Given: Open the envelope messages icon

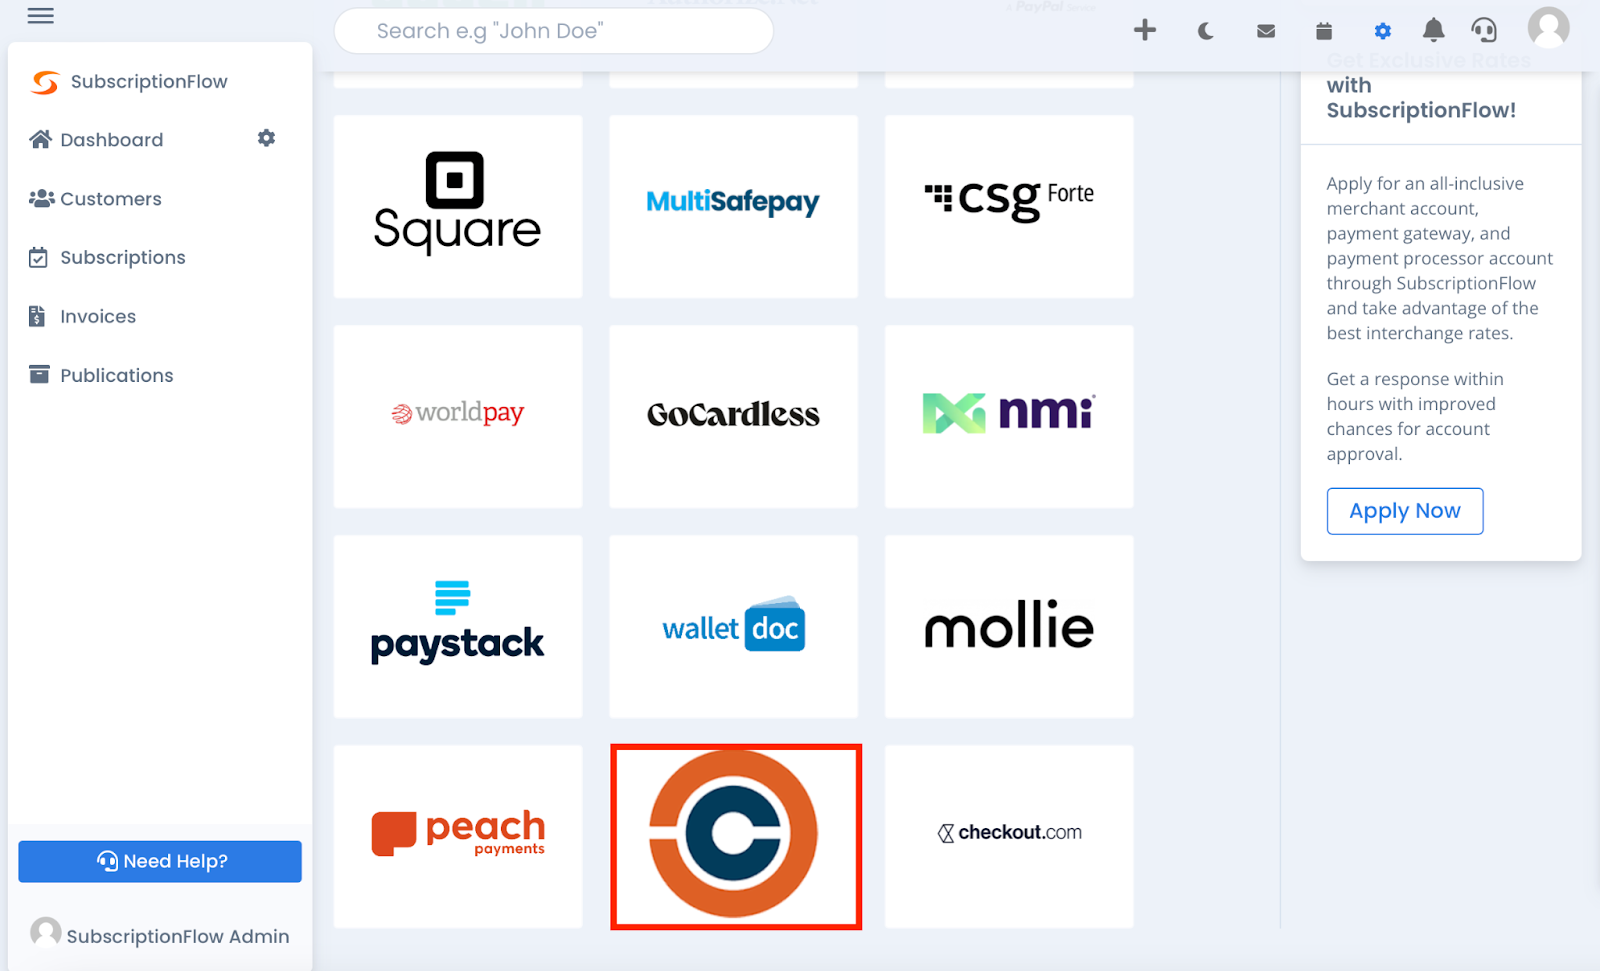Looking at the screenshot, I should click(x=1266, y=31).
